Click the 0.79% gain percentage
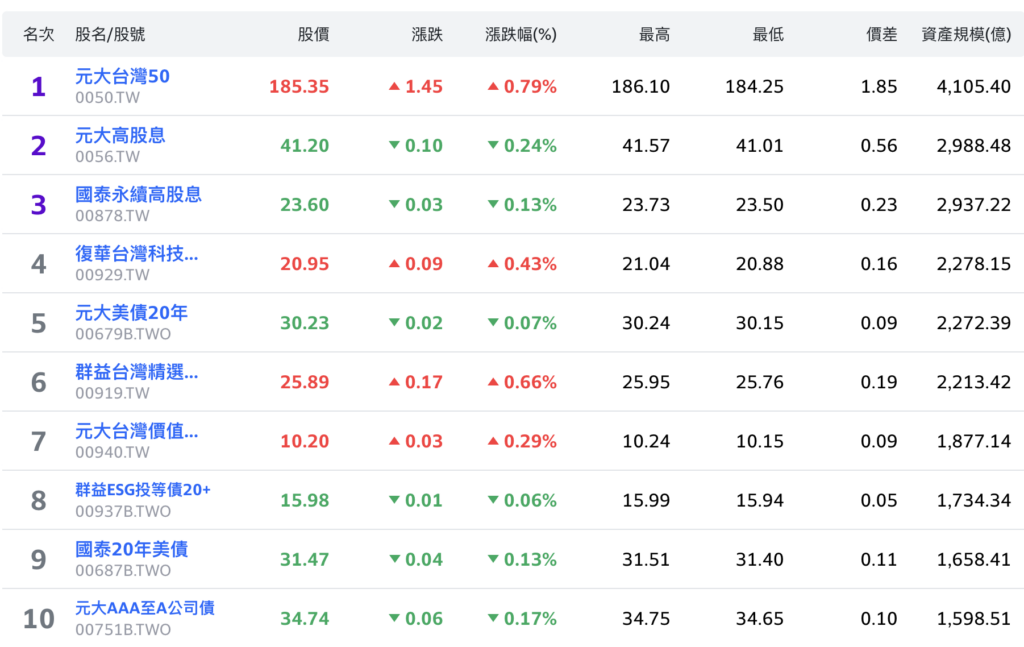Screen dimensions: 1024x647 [522, 86]
